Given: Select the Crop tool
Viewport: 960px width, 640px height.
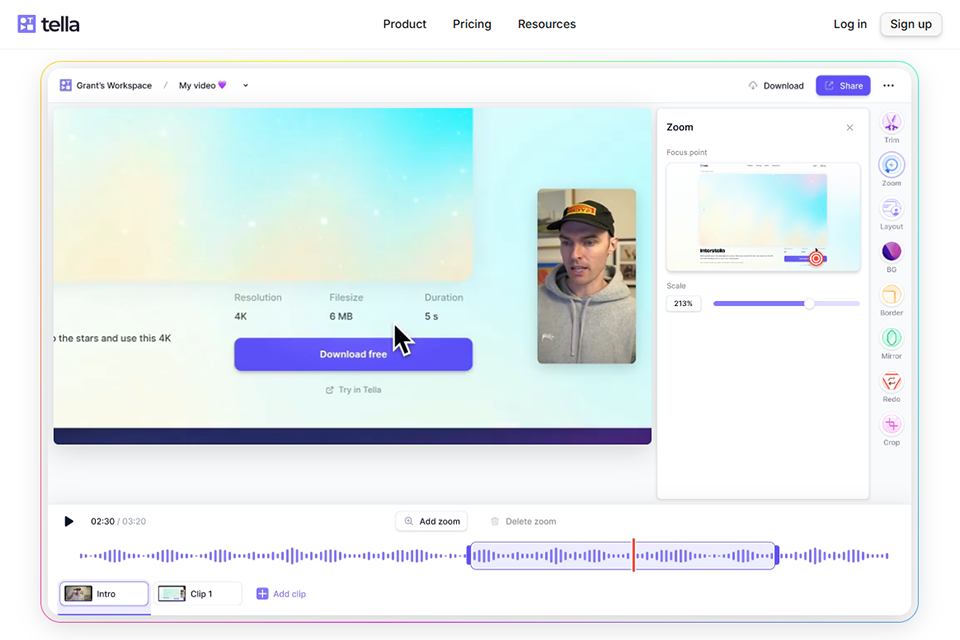Looking at the screenshot, I should click(x=891, y=425).
